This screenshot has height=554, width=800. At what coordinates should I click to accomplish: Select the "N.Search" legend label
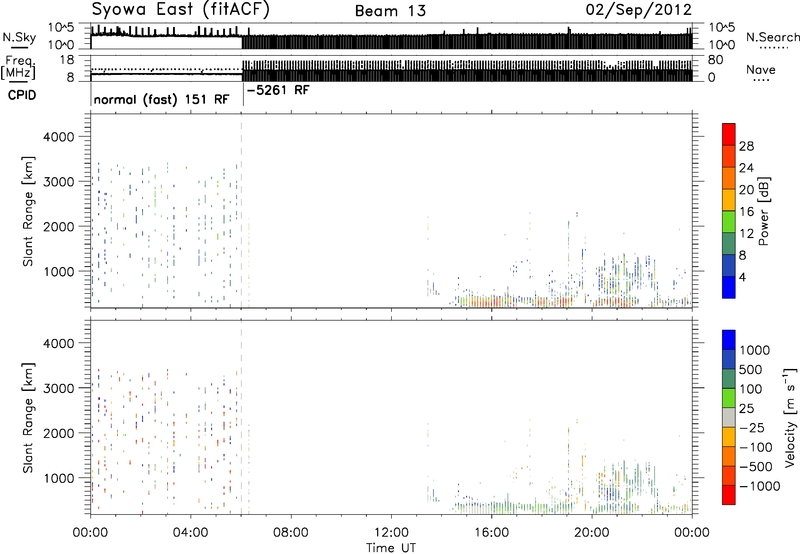pos(772,37)
